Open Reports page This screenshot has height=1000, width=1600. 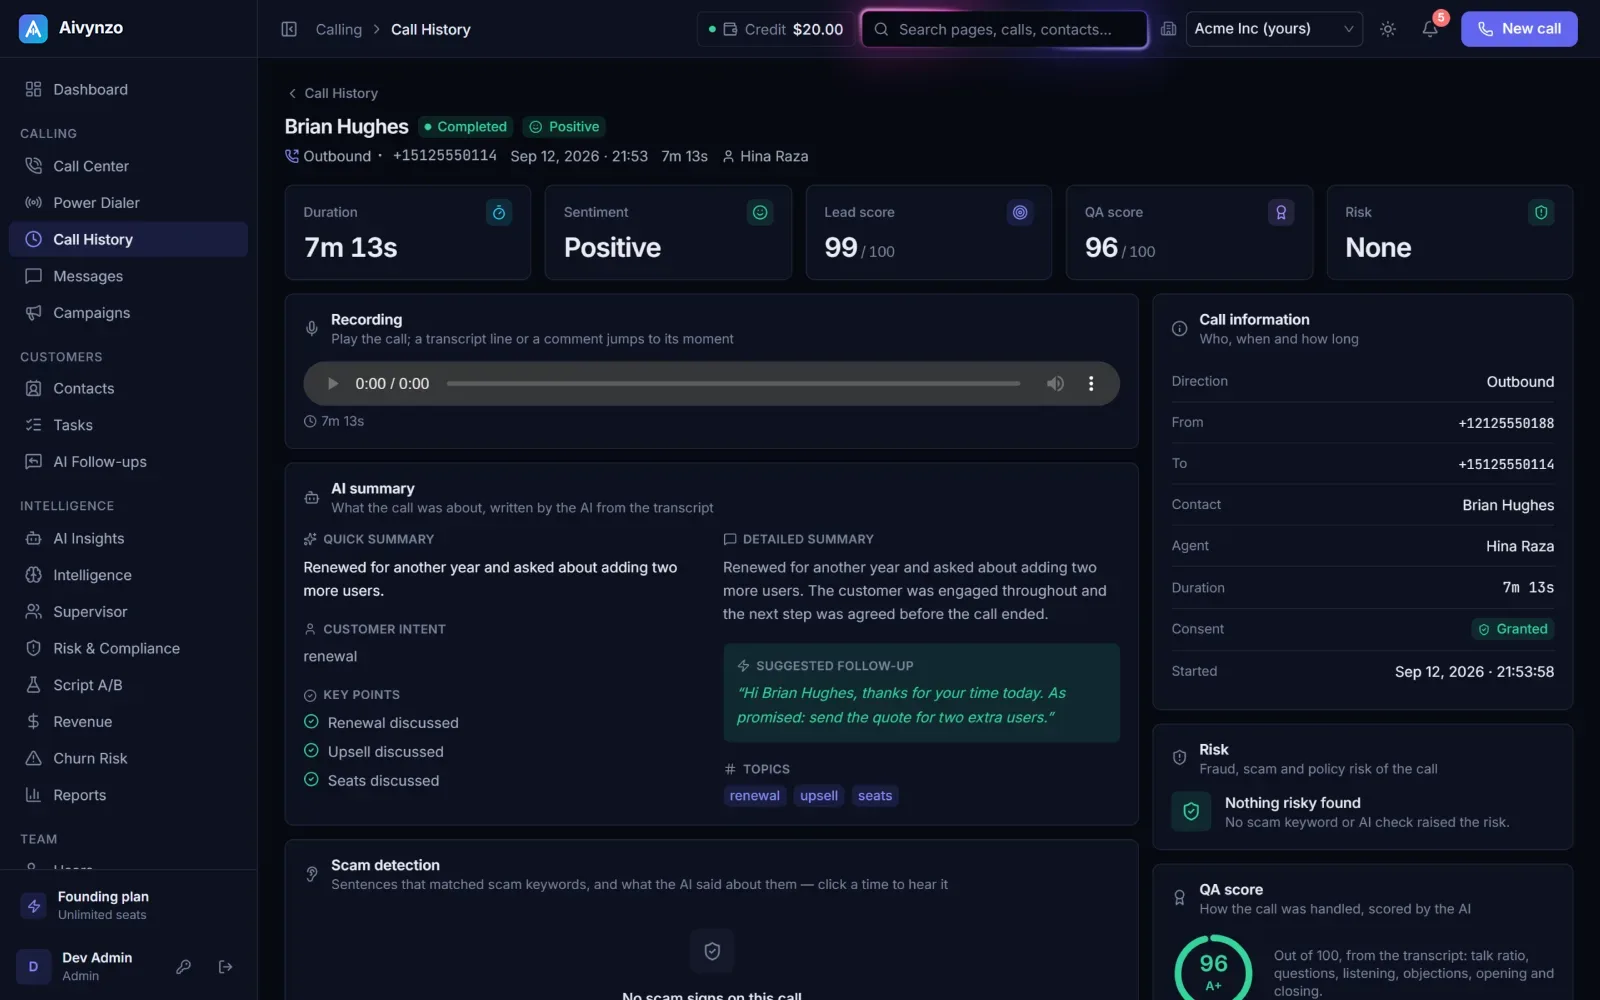tap(128, 795)
